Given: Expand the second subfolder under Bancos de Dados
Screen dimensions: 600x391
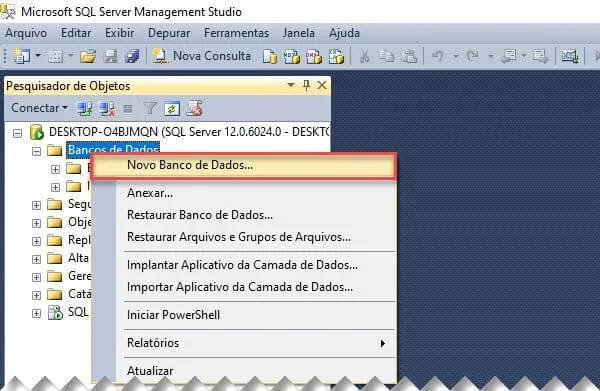Looking at the screenshot, I should pyautogui.click(x=55, y=187).
